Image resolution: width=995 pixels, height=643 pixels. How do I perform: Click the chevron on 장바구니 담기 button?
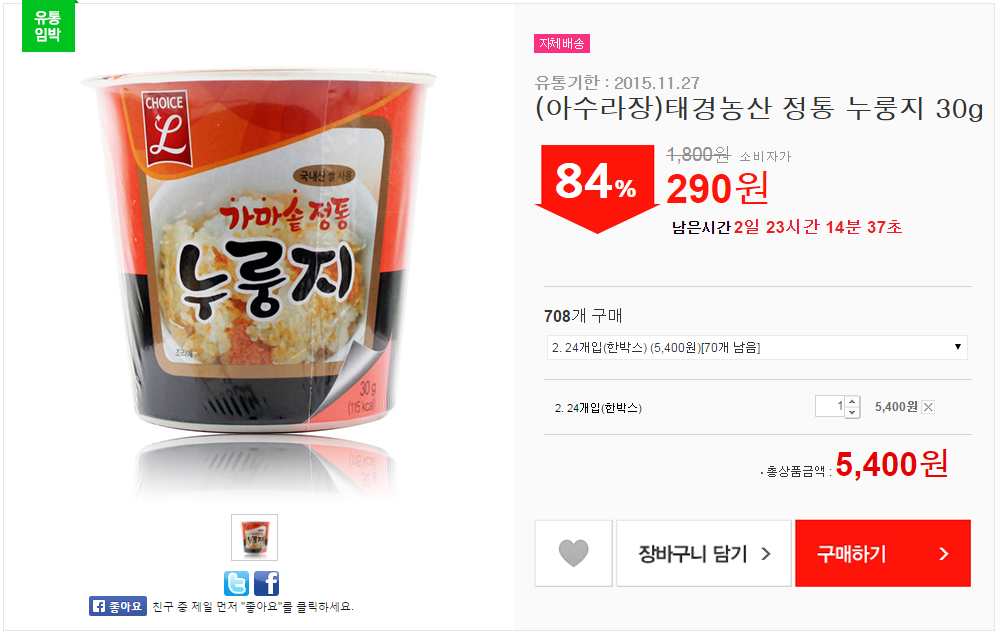766,554
